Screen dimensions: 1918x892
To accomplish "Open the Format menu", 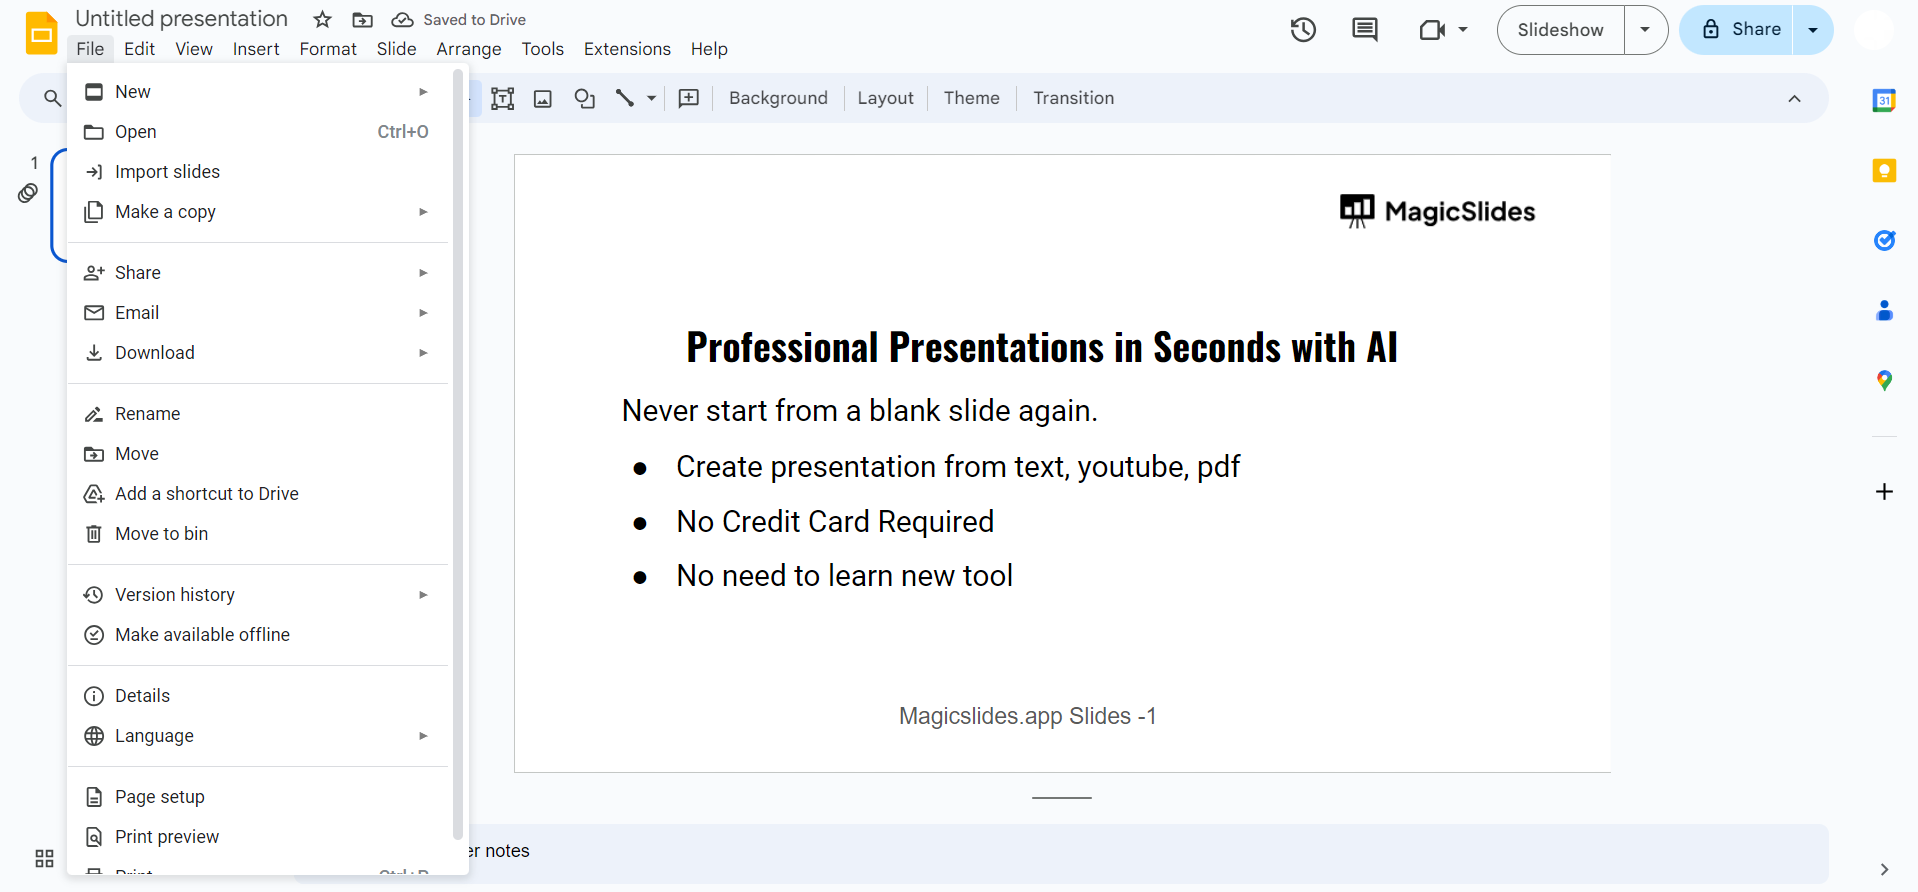I will coord(328,49).
